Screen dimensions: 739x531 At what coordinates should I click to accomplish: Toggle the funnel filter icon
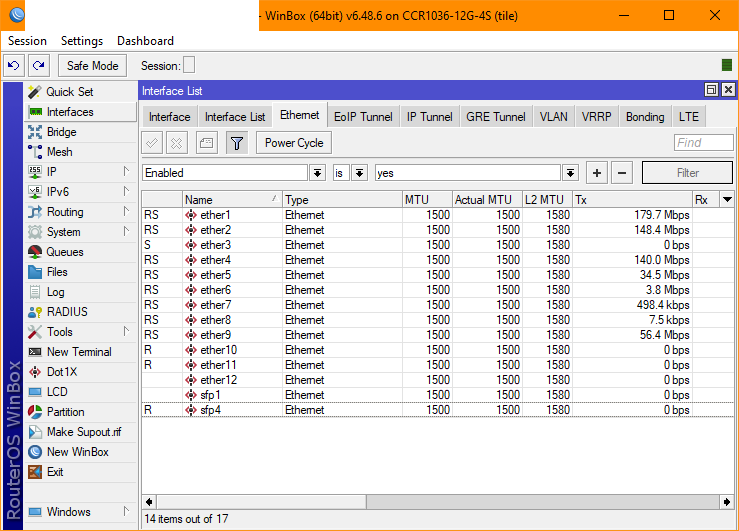point(237,143)
